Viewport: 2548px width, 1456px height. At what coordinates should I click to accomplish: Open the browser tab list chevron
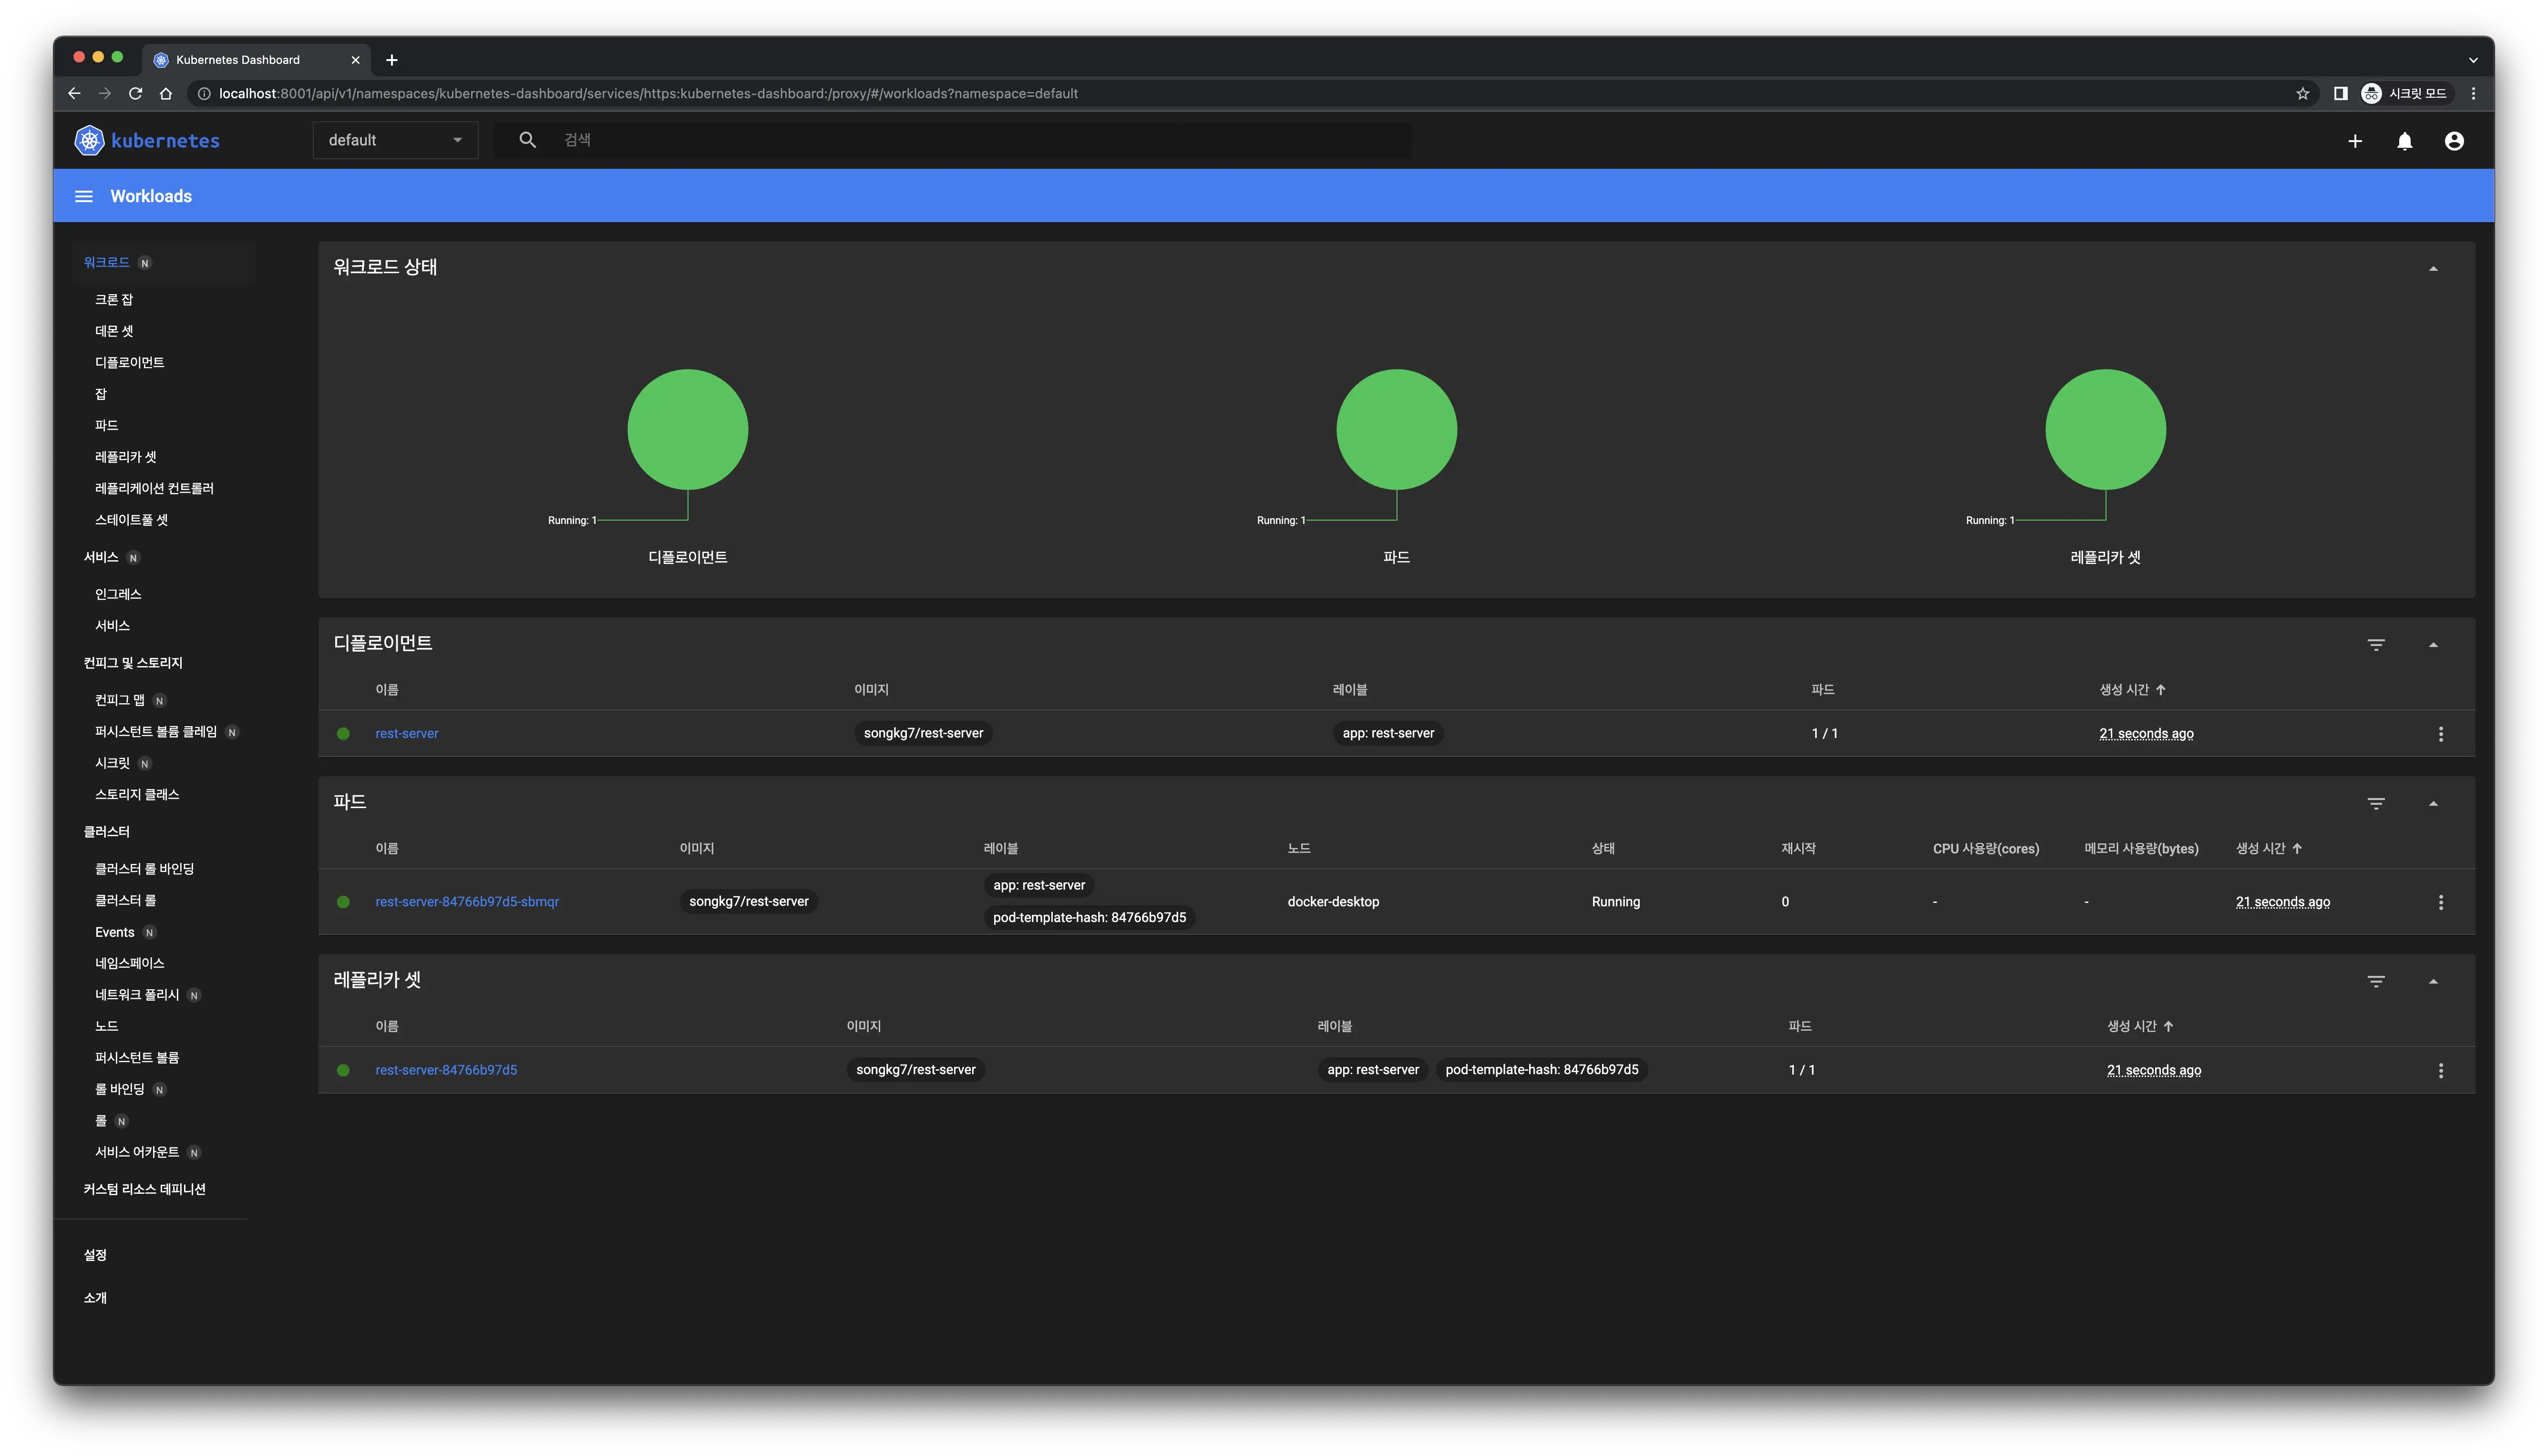(2473, 60)
